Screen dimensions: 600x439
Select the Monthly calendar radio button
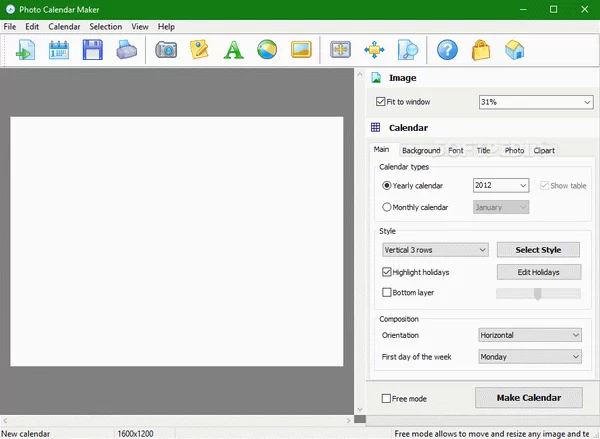(x=386, y=207)
